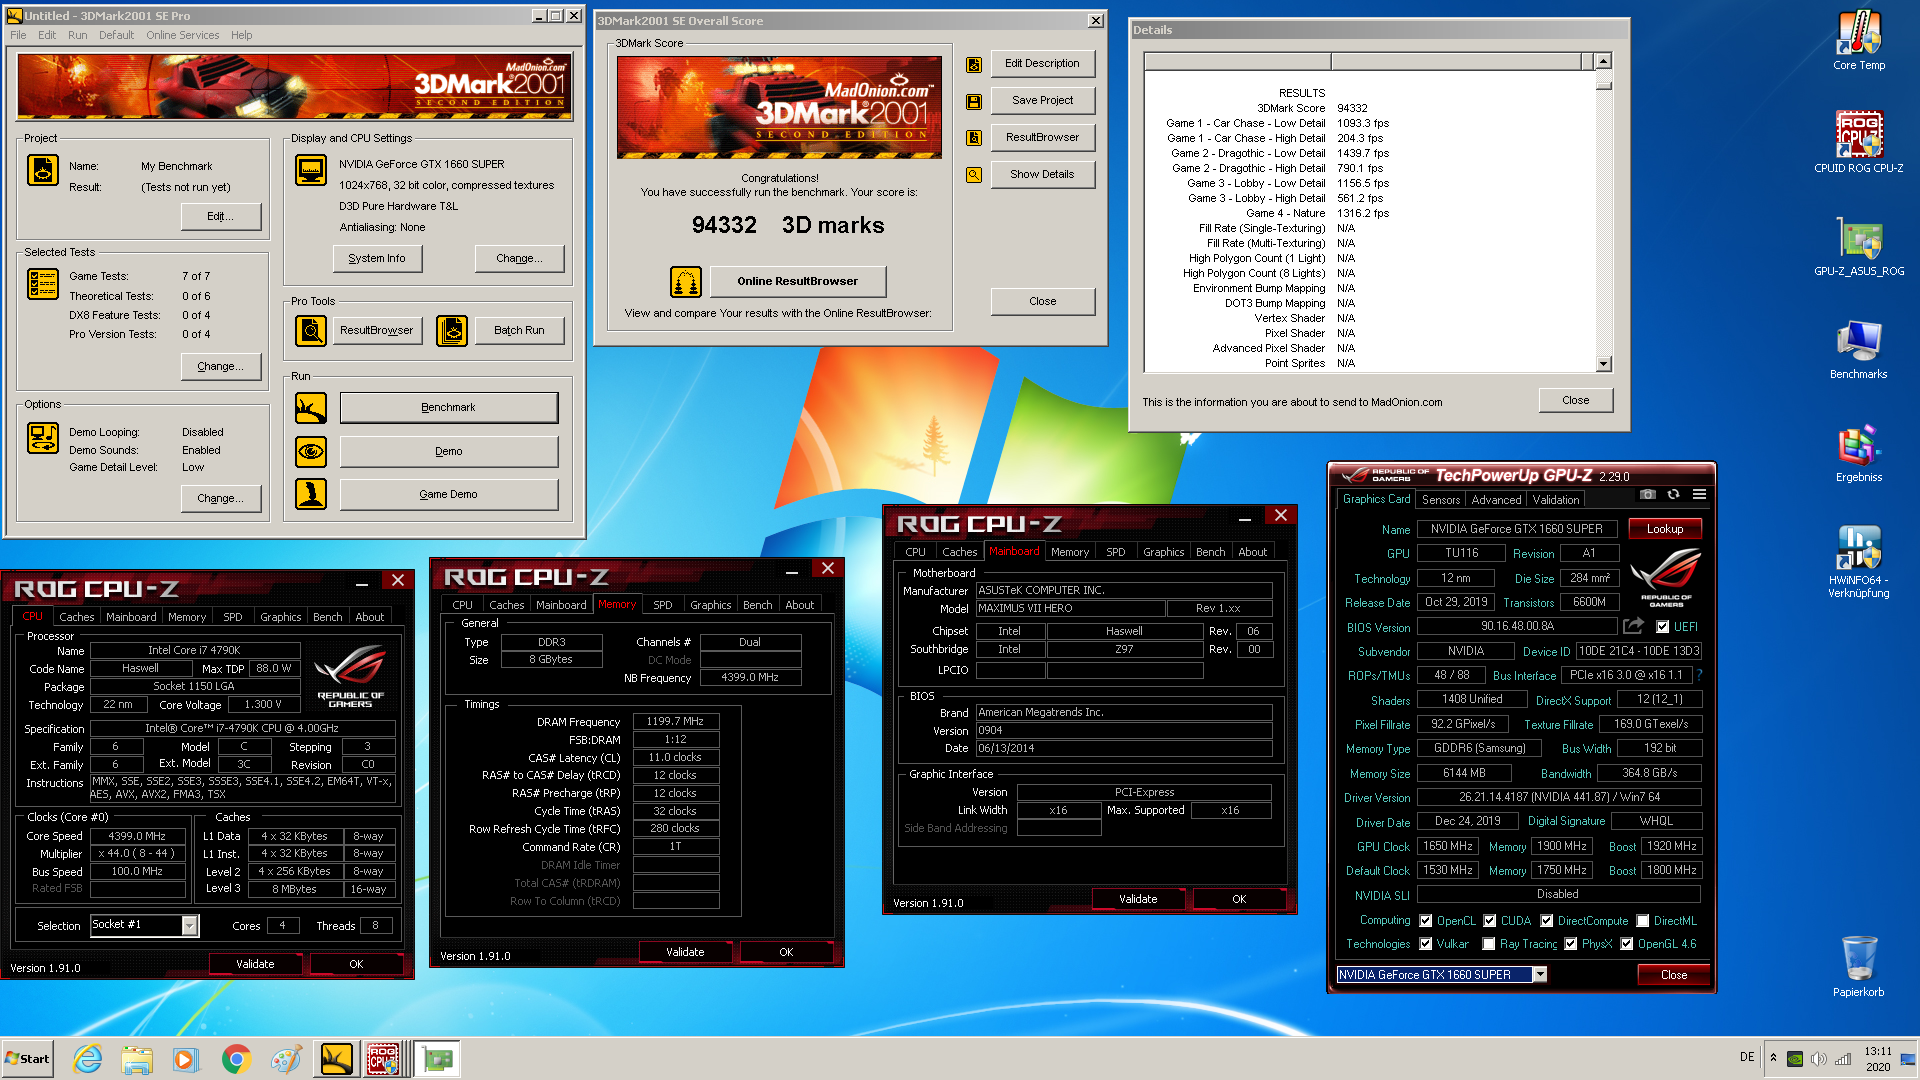Viewport: 1920px width, 1080px height.
Task: Toggle the Ray Tracing checkbox in GPU-Z
Action: click(x=1489, y=944)
